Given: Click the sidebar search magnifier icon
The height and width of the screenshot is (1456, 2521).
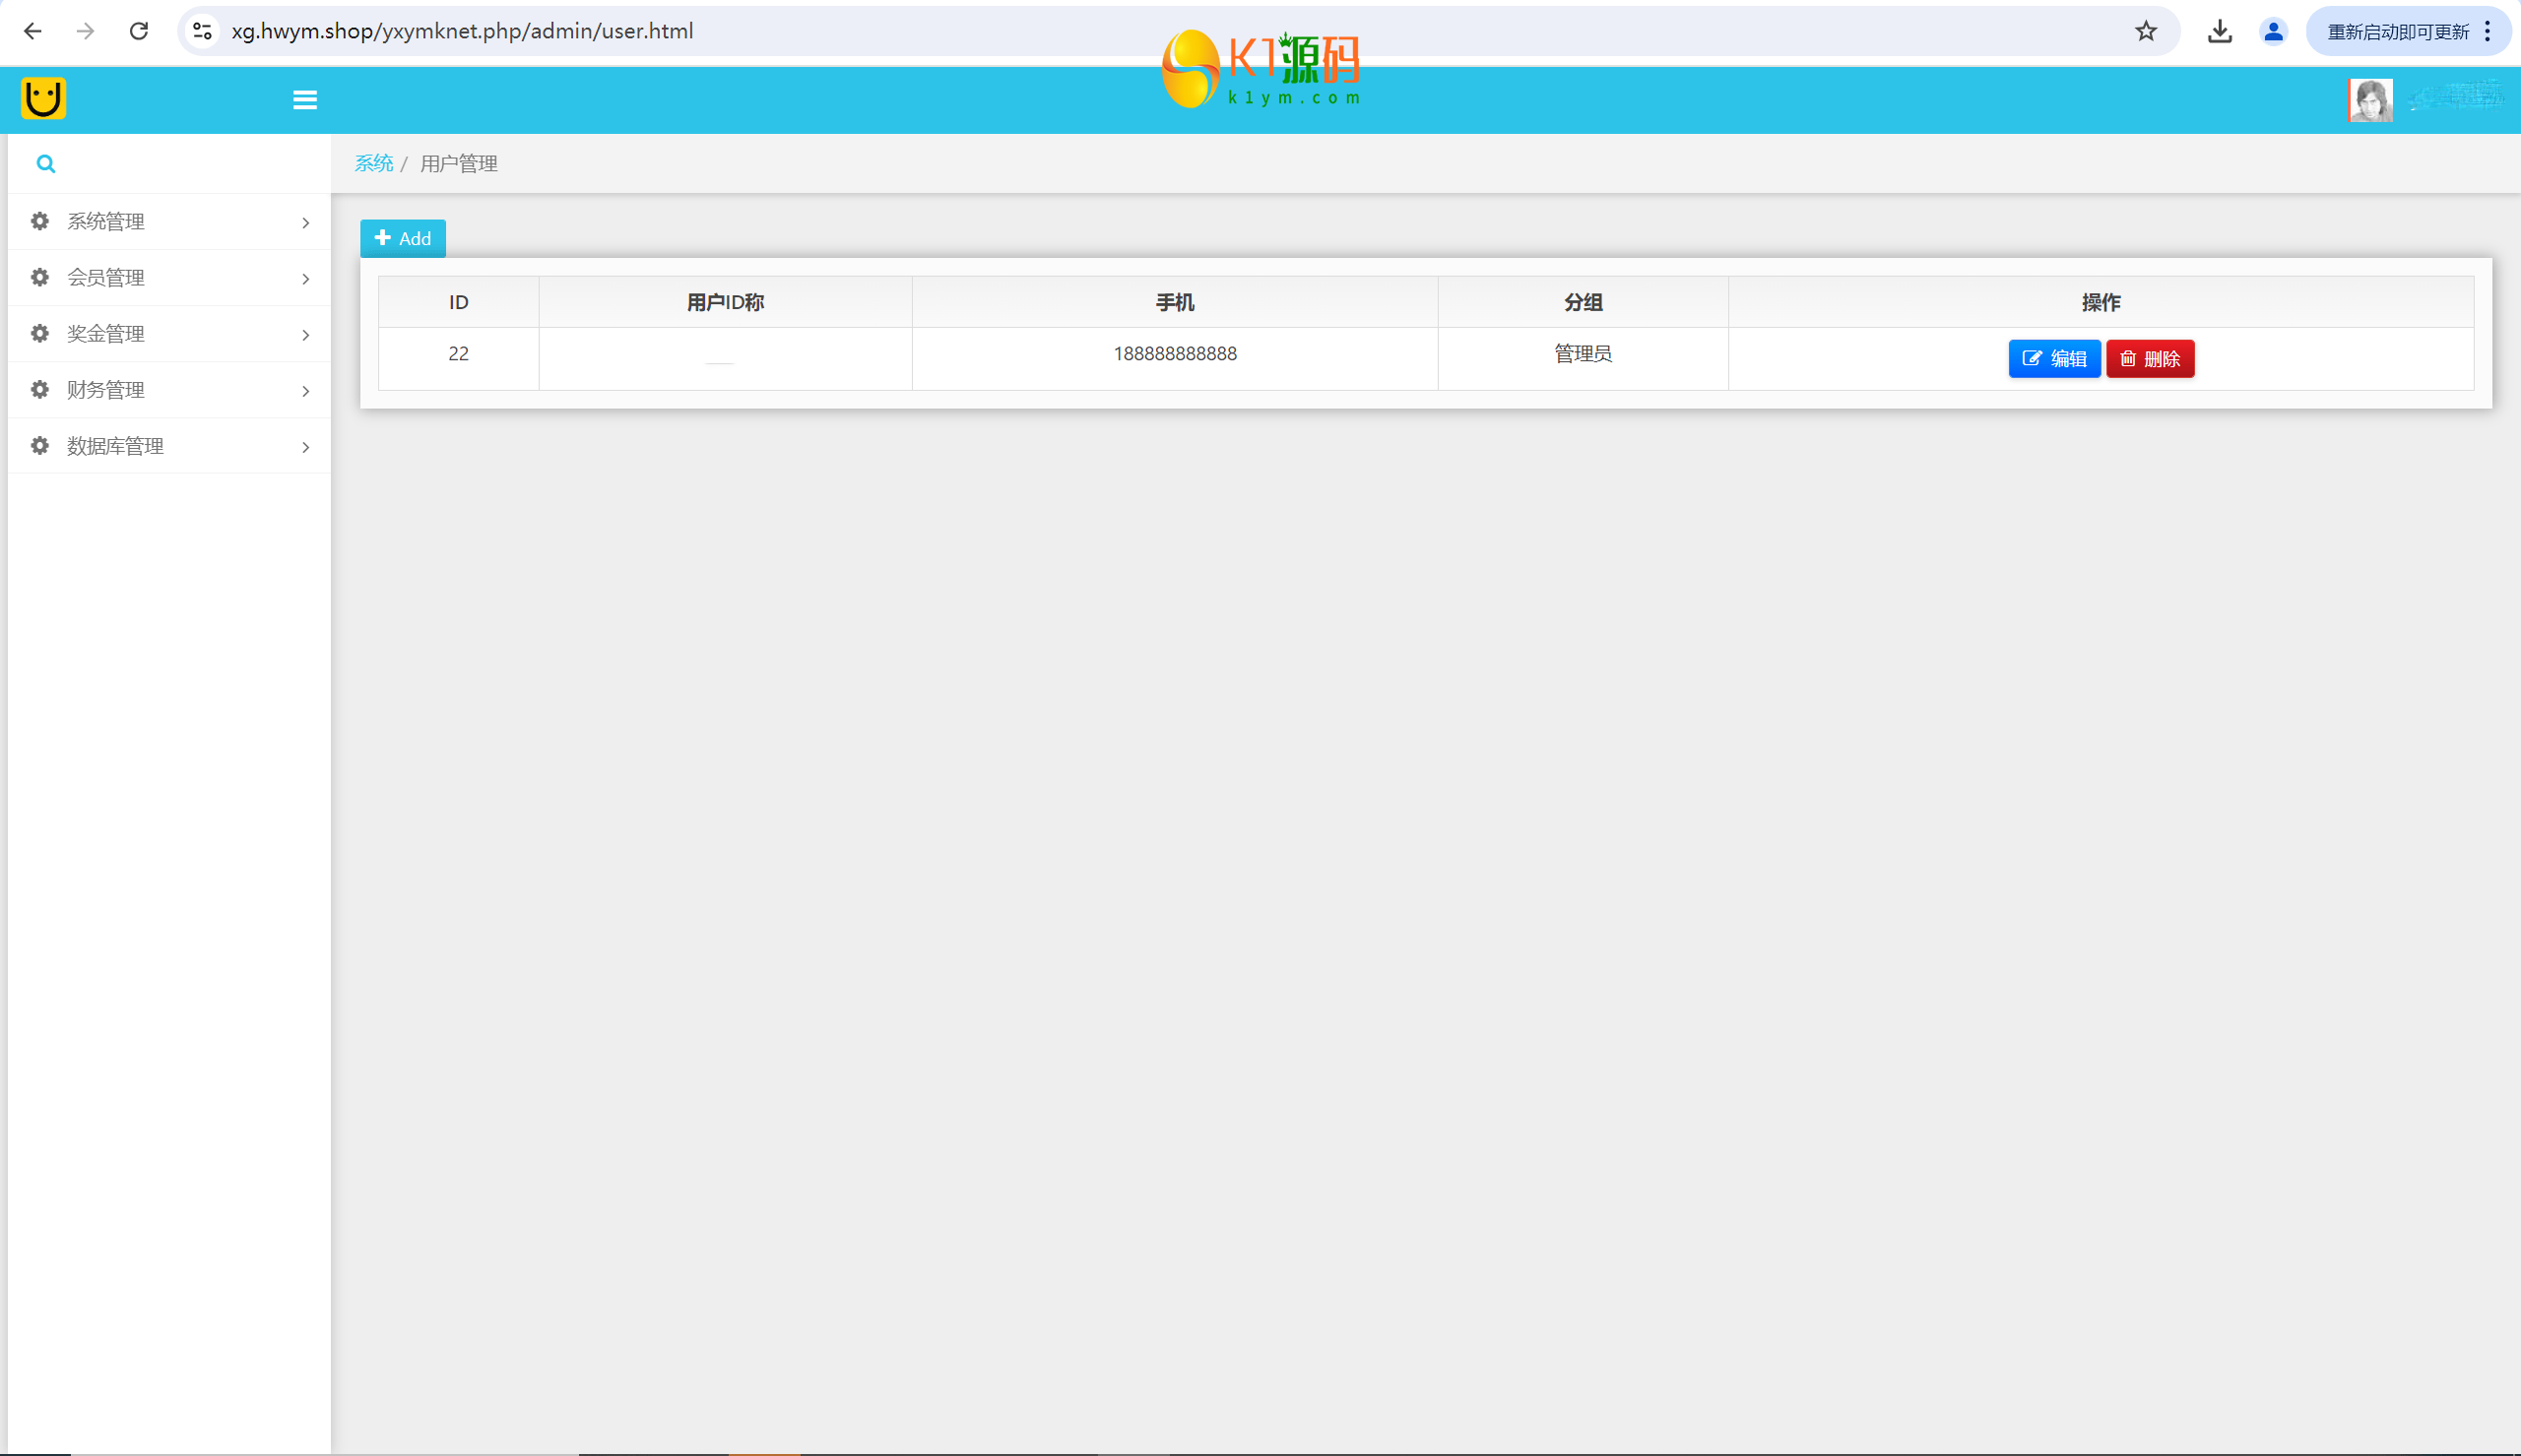Looking at the screenshot, I should pos(46,164).
